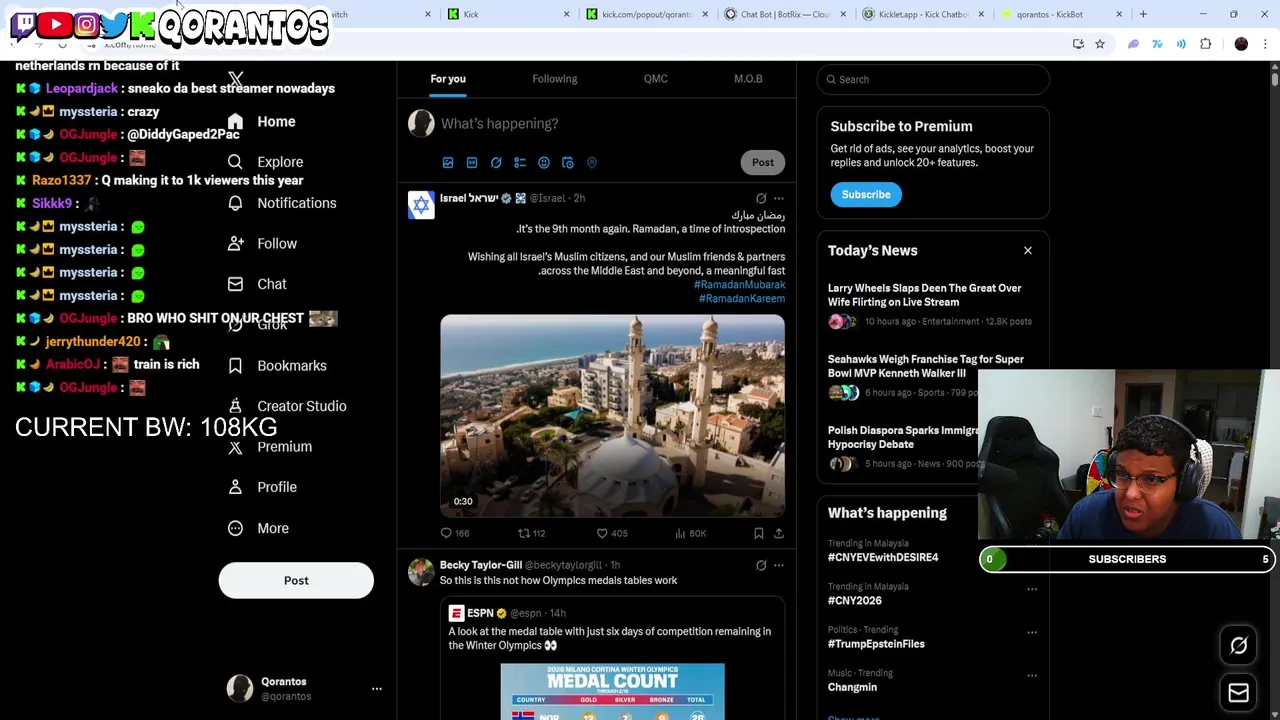Open Grok enhance icon in post composer

496,163
